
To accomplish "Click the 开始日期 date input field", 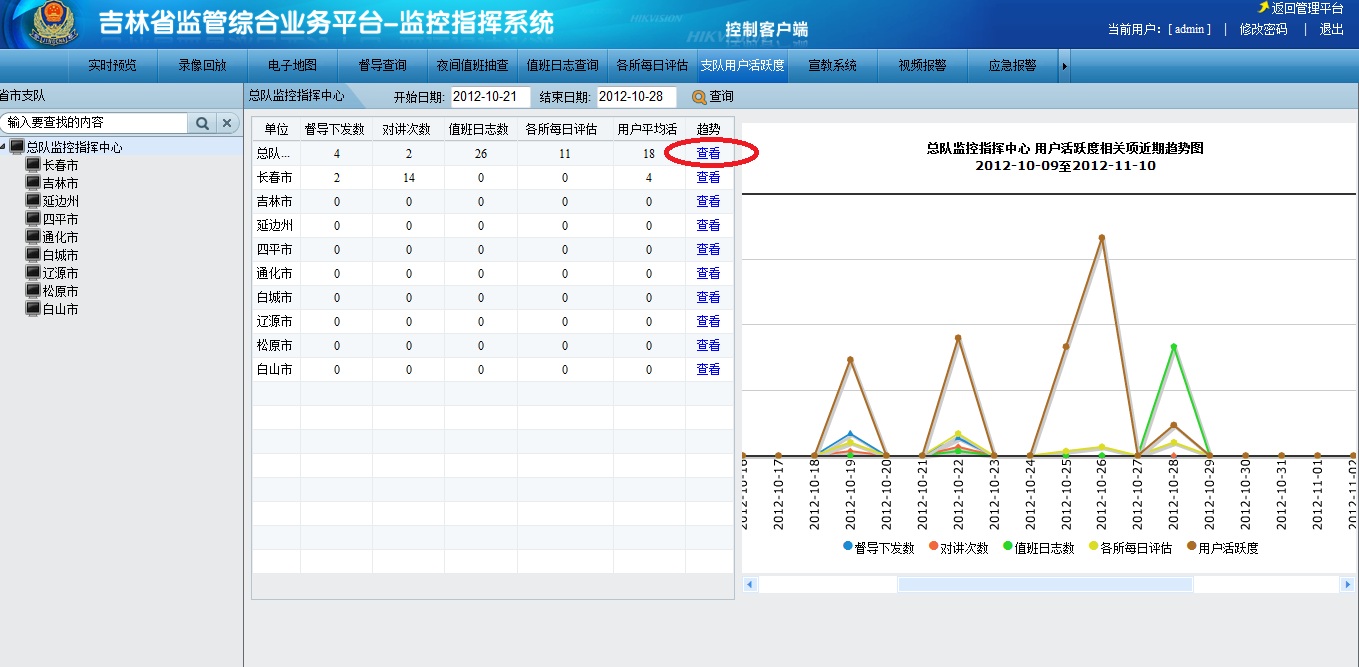I will [x=490, y=97].
